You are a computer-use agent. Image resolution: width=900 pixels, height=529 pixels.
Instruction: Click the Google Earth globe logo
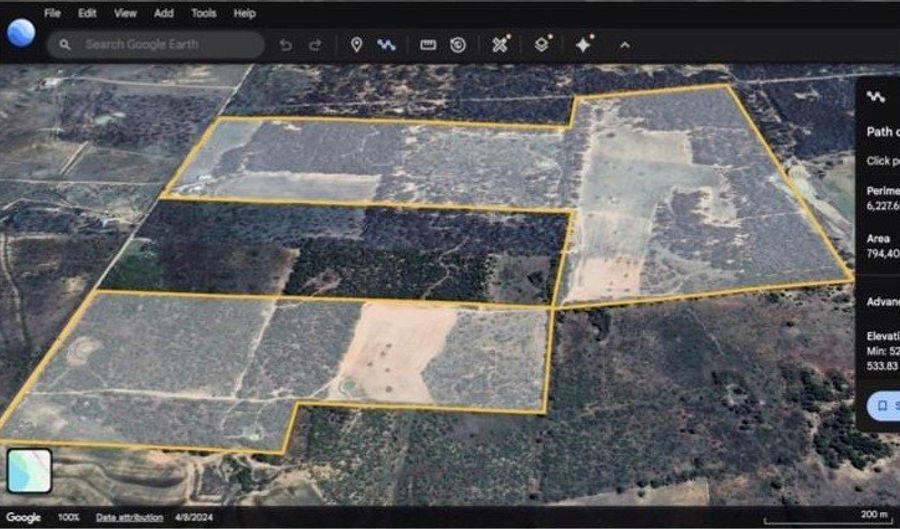click(x=21, y=33)
